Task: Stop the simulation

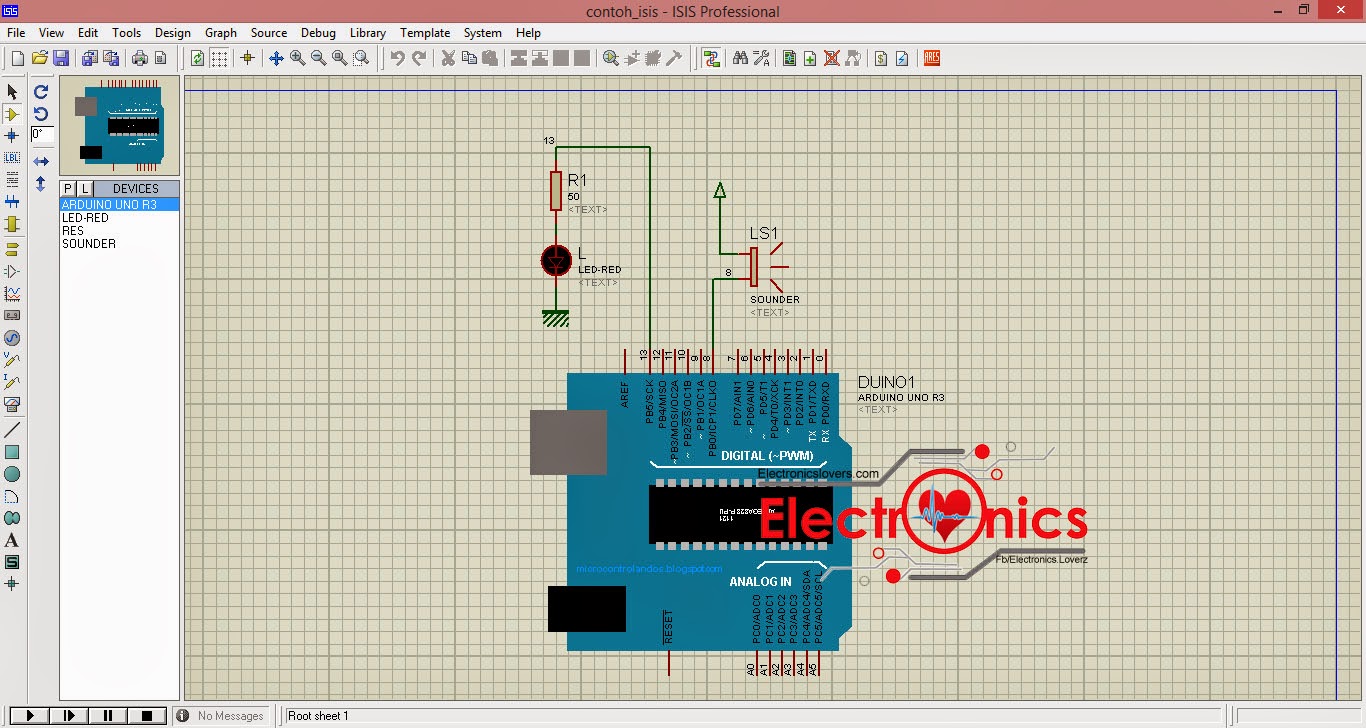Action: (147, 716)
